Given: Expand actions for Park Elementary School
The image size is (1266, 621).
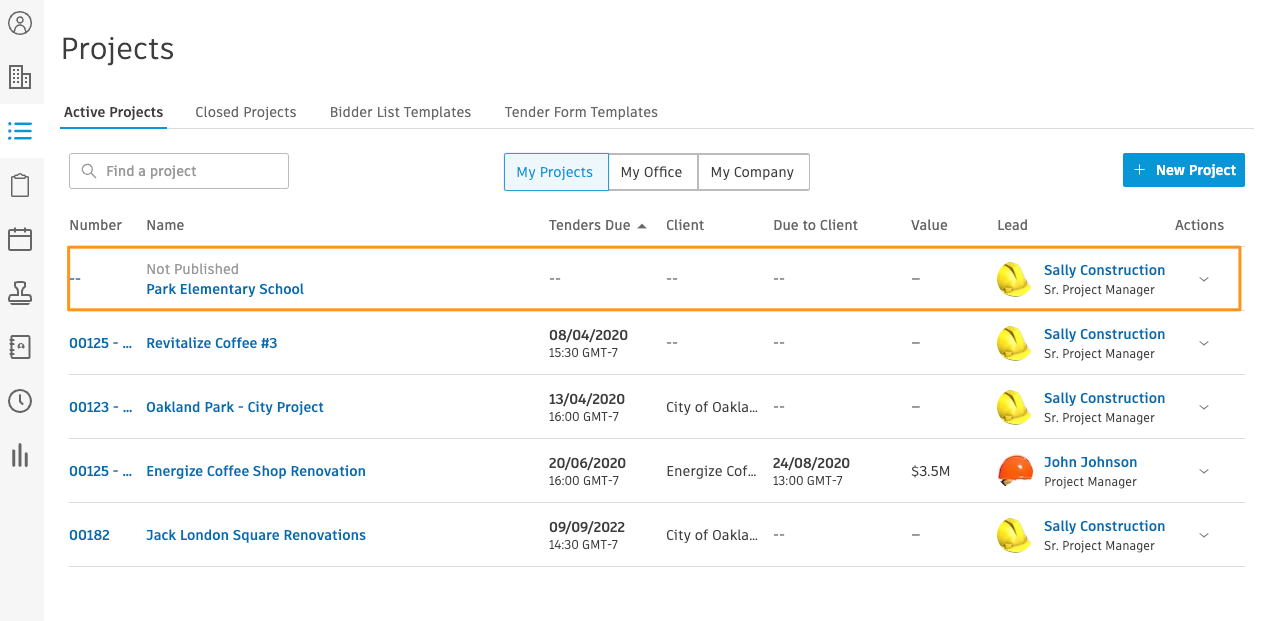Looking at the screenshot, I should (1204, 279).
